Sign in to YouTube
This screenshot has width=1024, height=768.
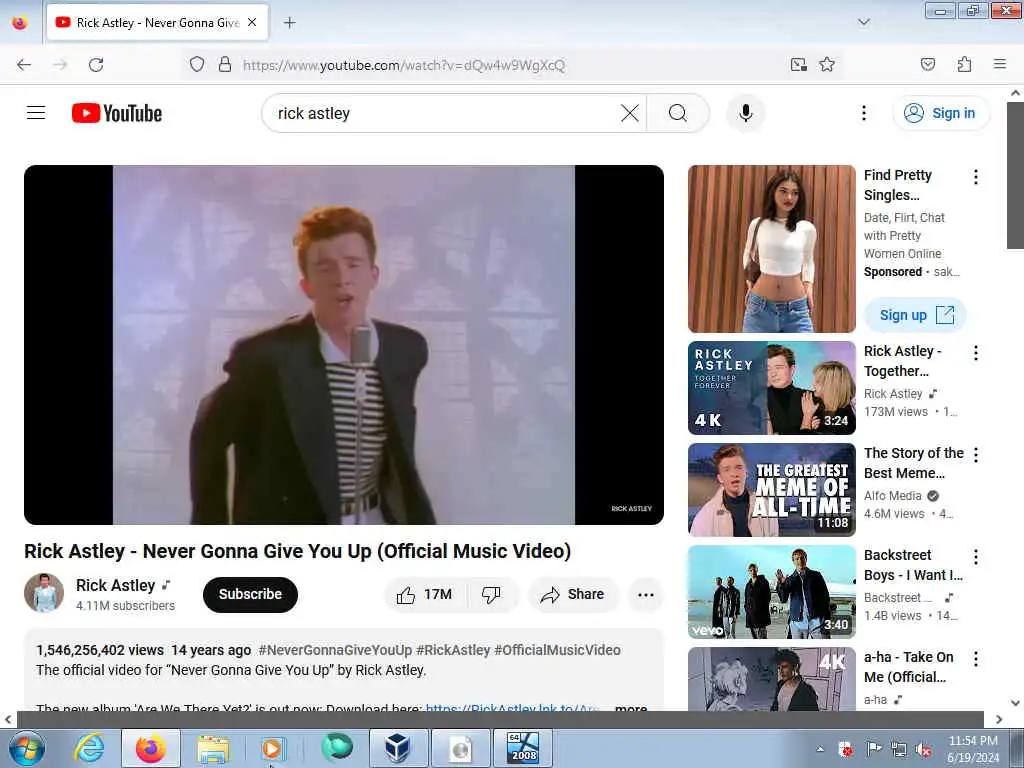tap(940, 113)
